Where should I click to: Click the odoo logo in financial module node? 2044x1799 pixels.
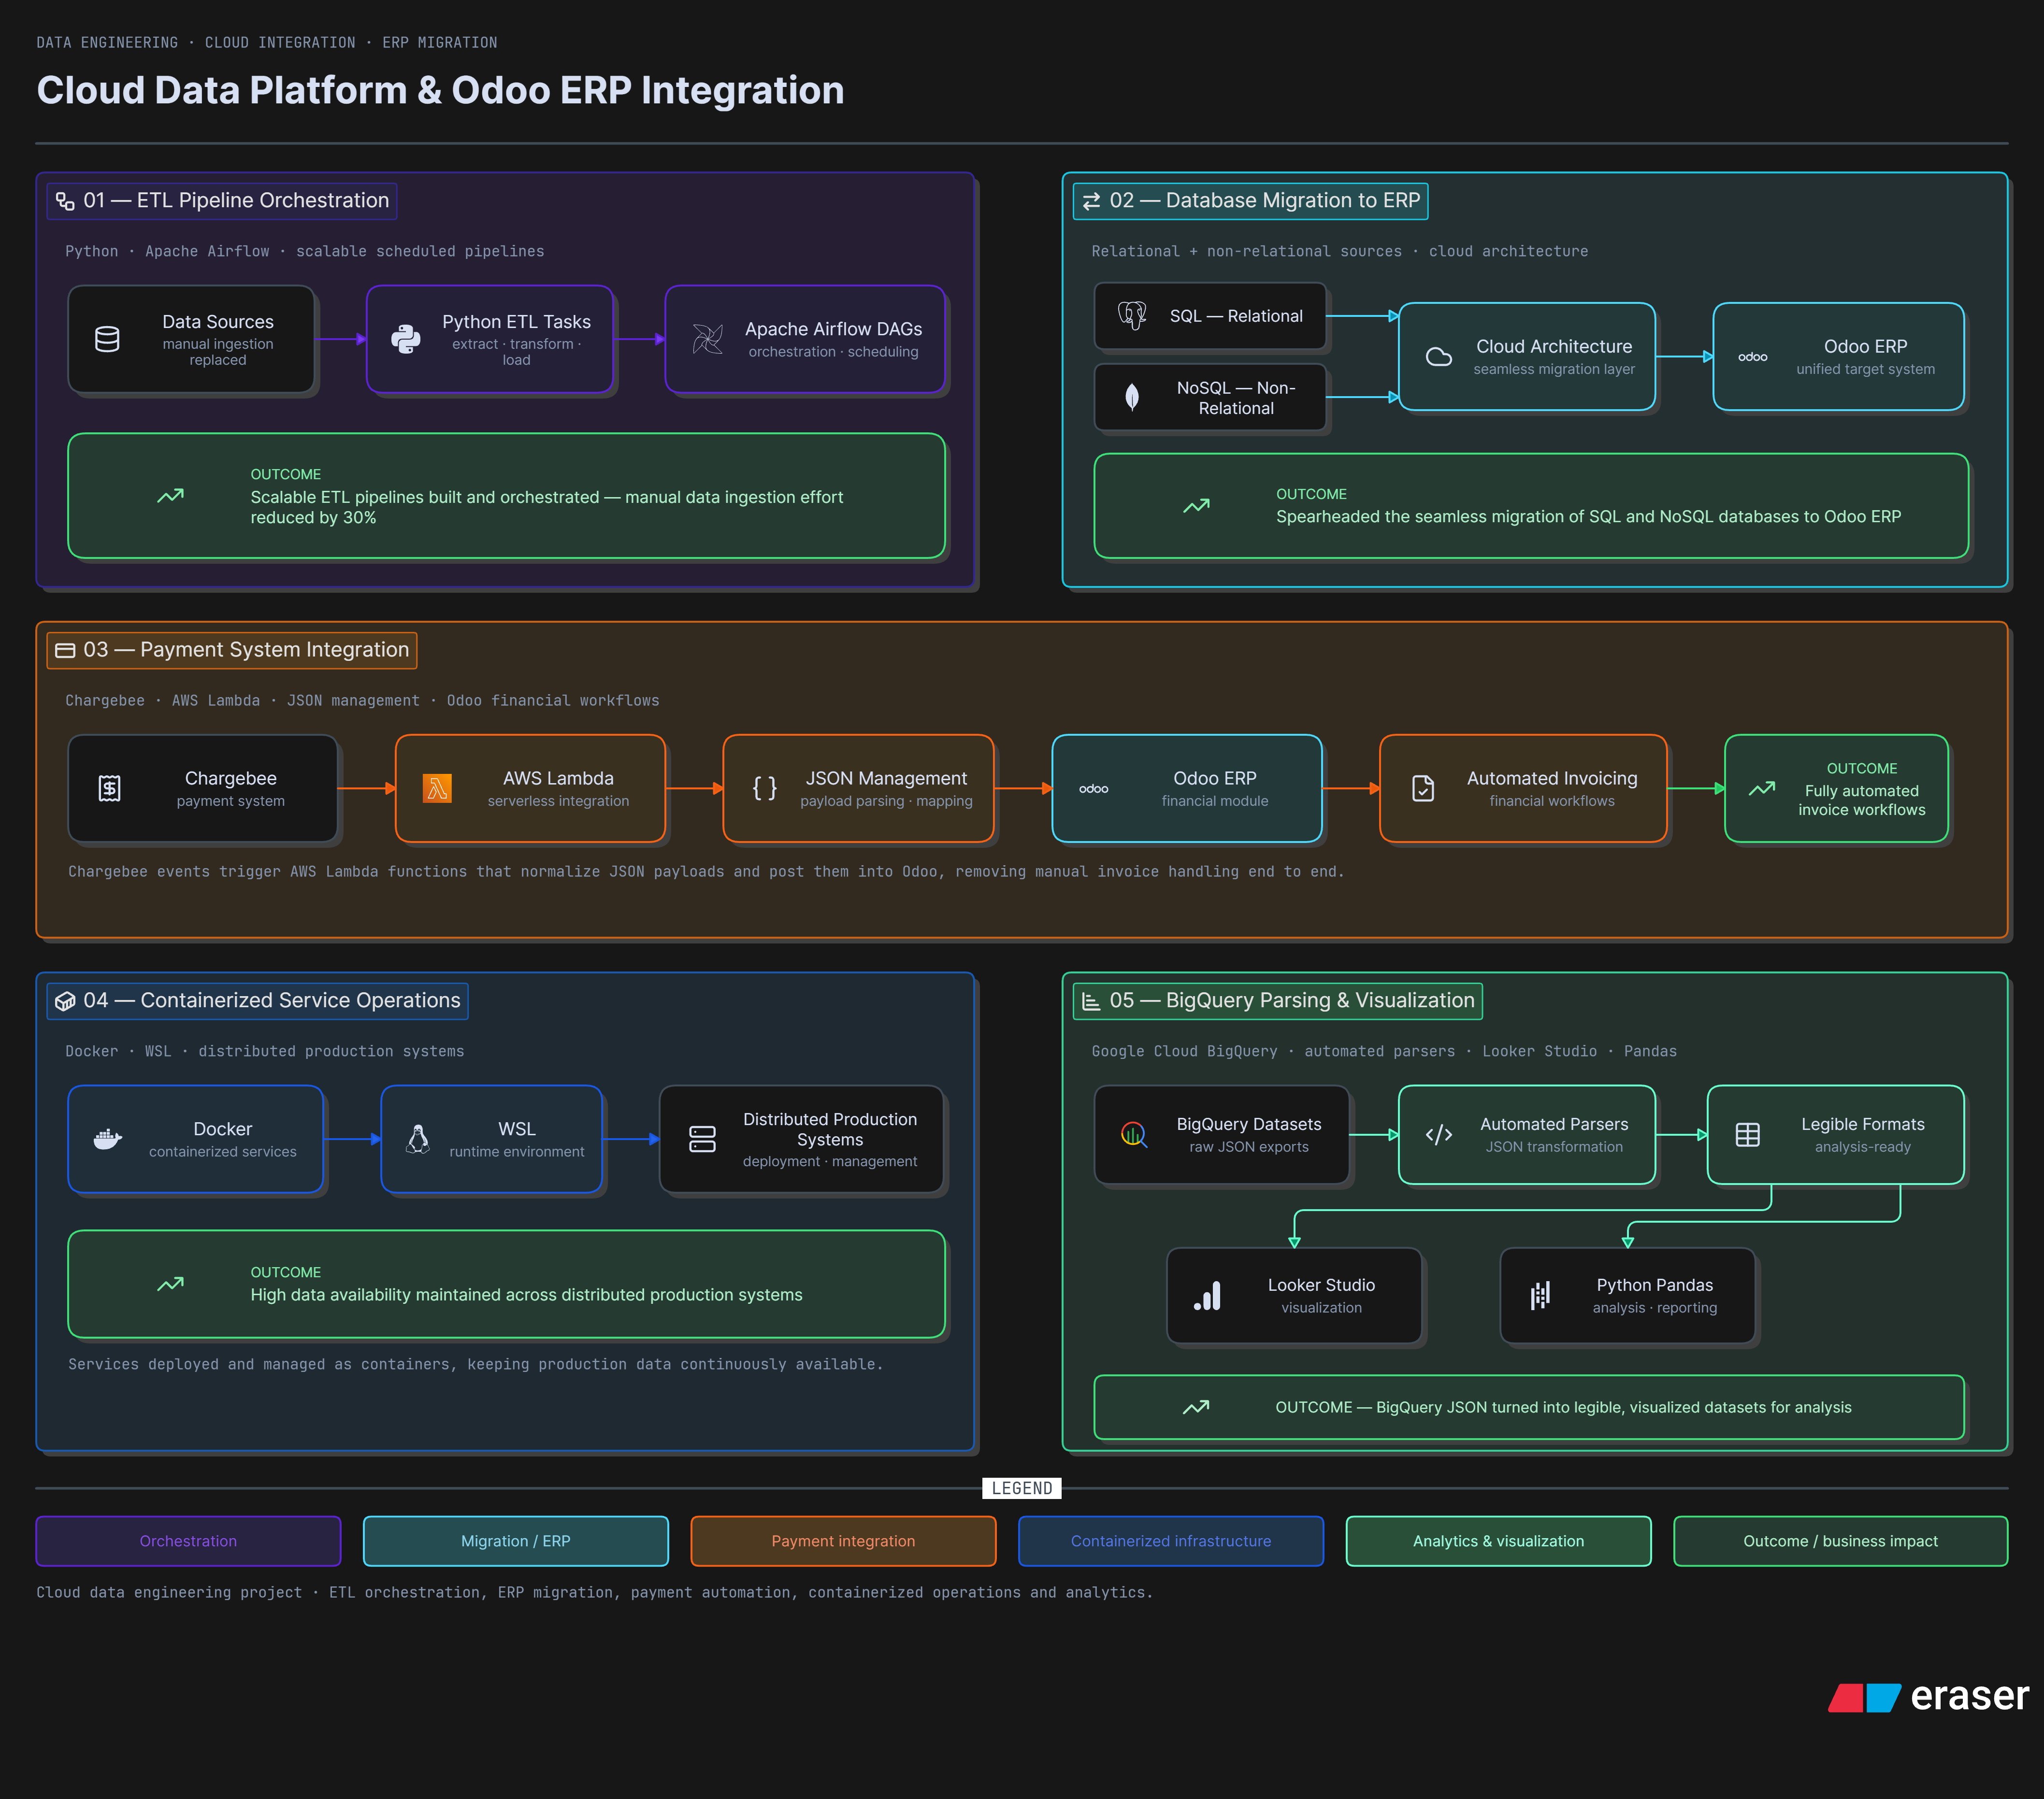coord(1094,789)
